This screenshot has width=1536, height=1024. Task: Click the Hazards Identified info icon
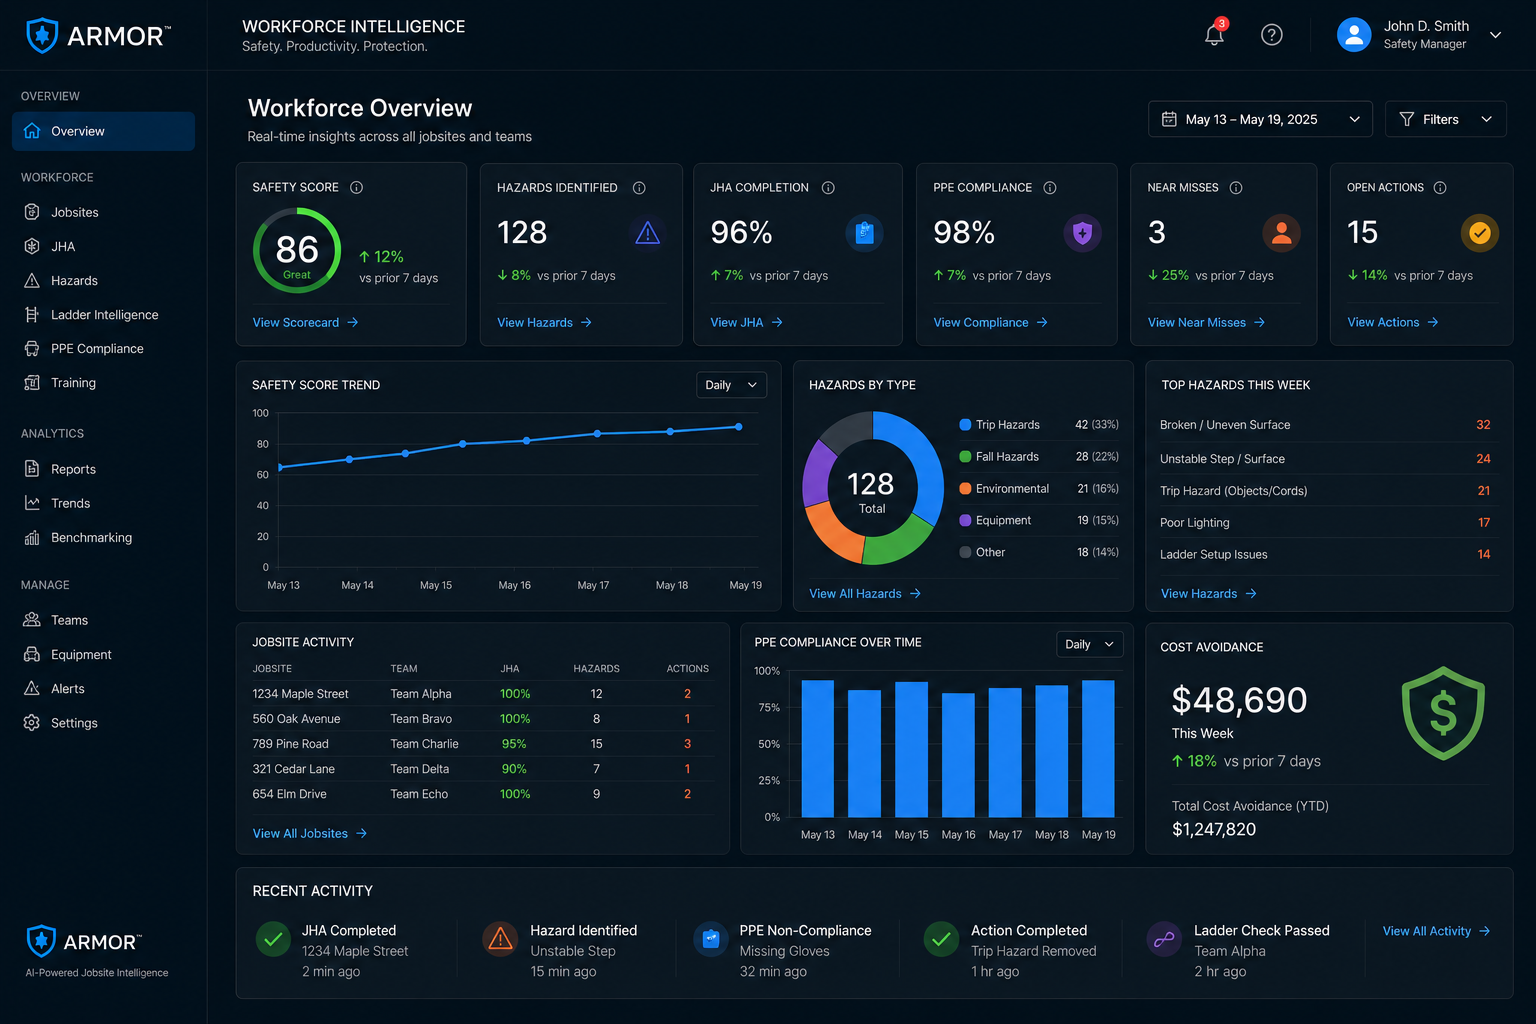(x=639, y=188)
